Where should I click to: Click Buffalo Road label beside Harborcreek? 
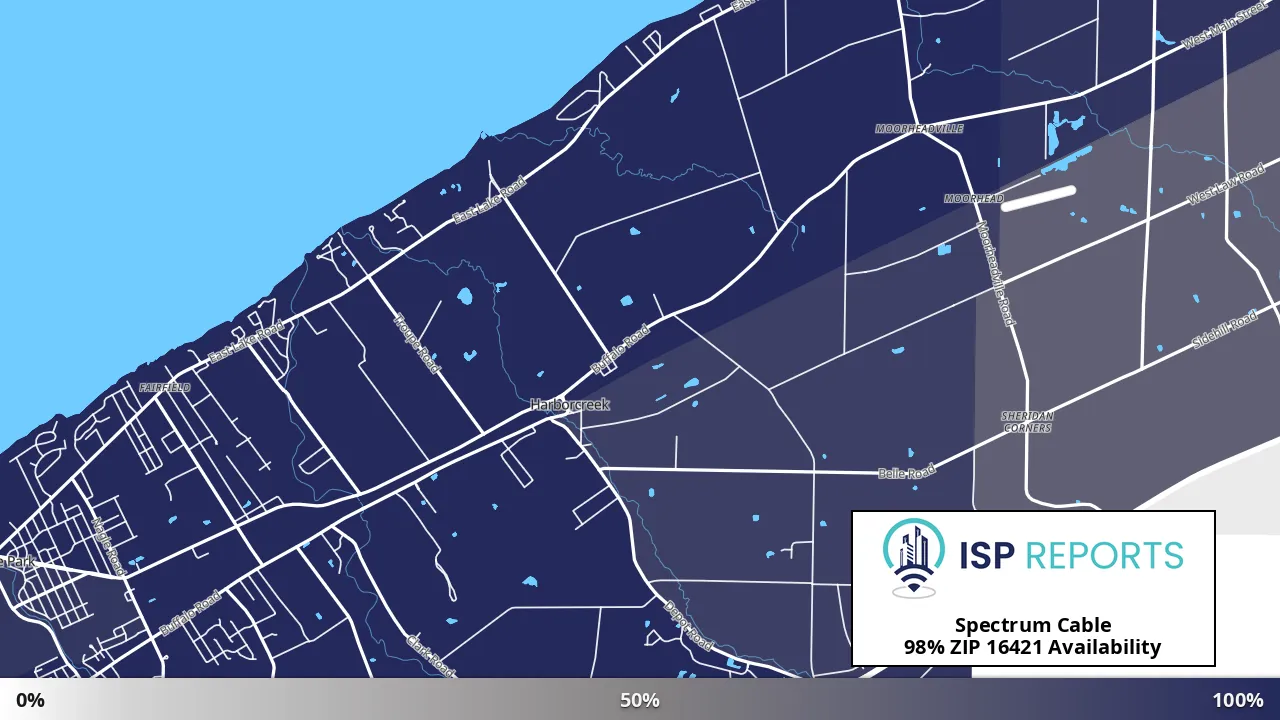tap(621, 349)
